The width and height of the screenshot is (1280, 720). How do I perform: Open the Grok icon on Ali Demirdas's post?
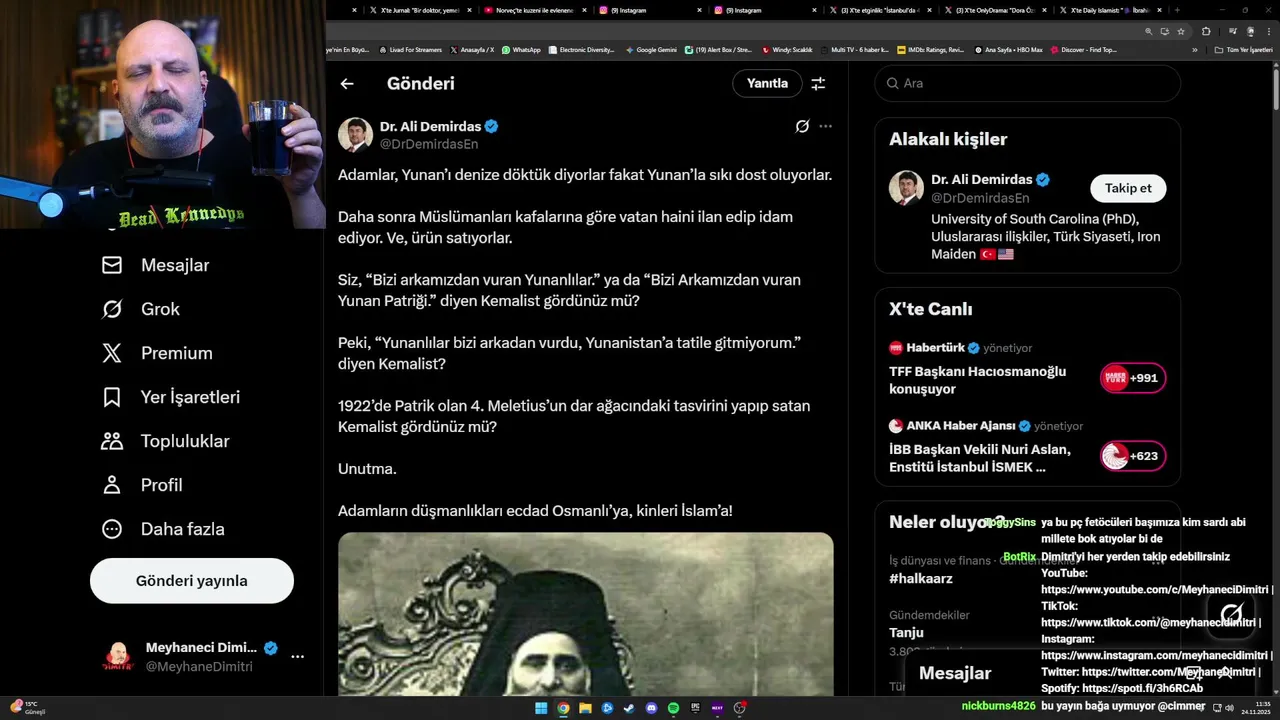[x=802, y=126]
